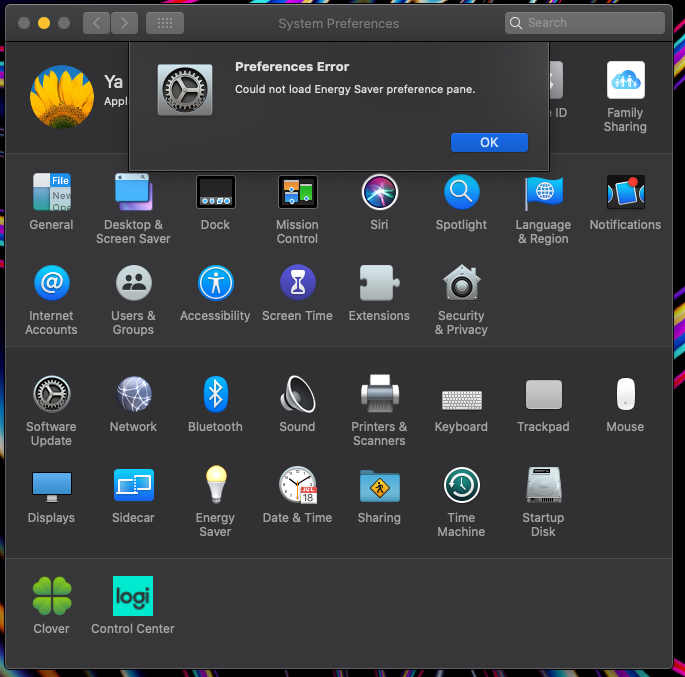Open the General preference pane
Image resolution: width=685 pixels, height=677 pixels.
coord(52,192)
